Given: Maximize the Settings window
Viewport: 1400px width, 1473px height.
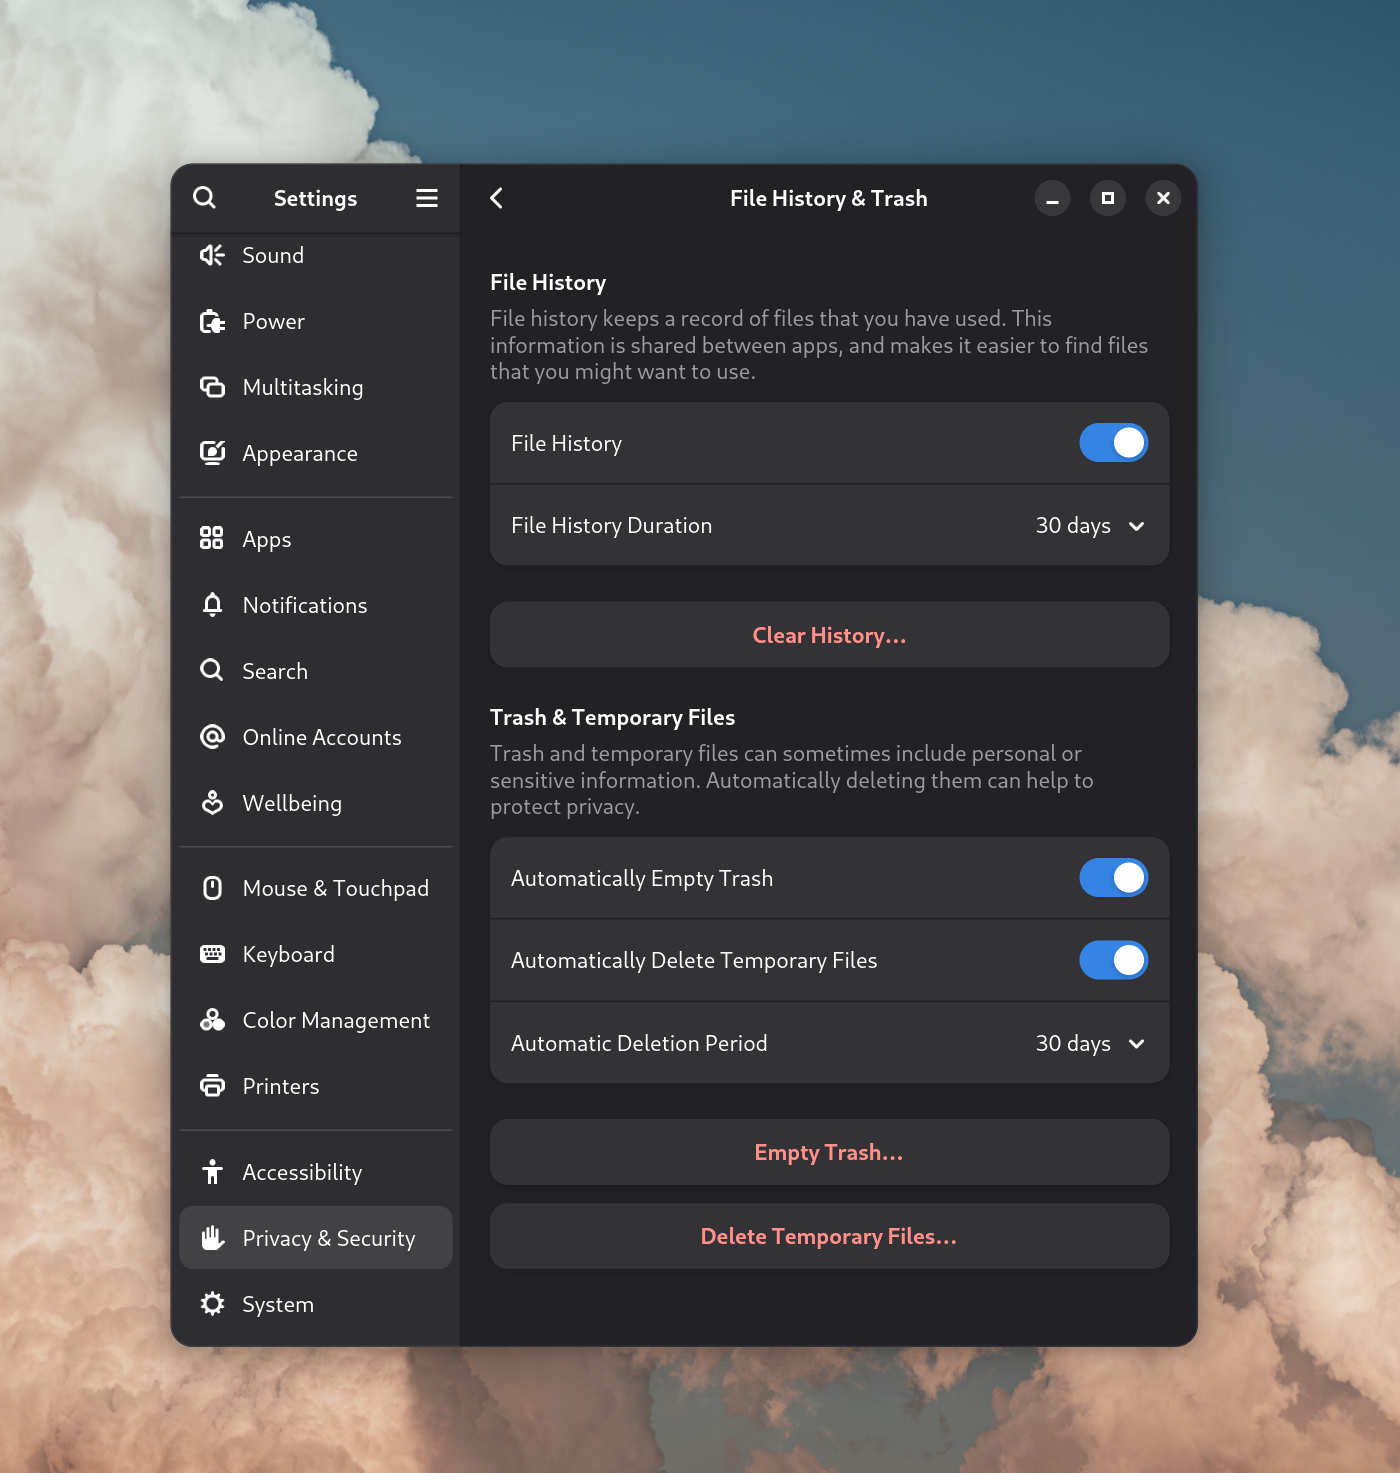Looking at the screenshot, I should 1108,198.
